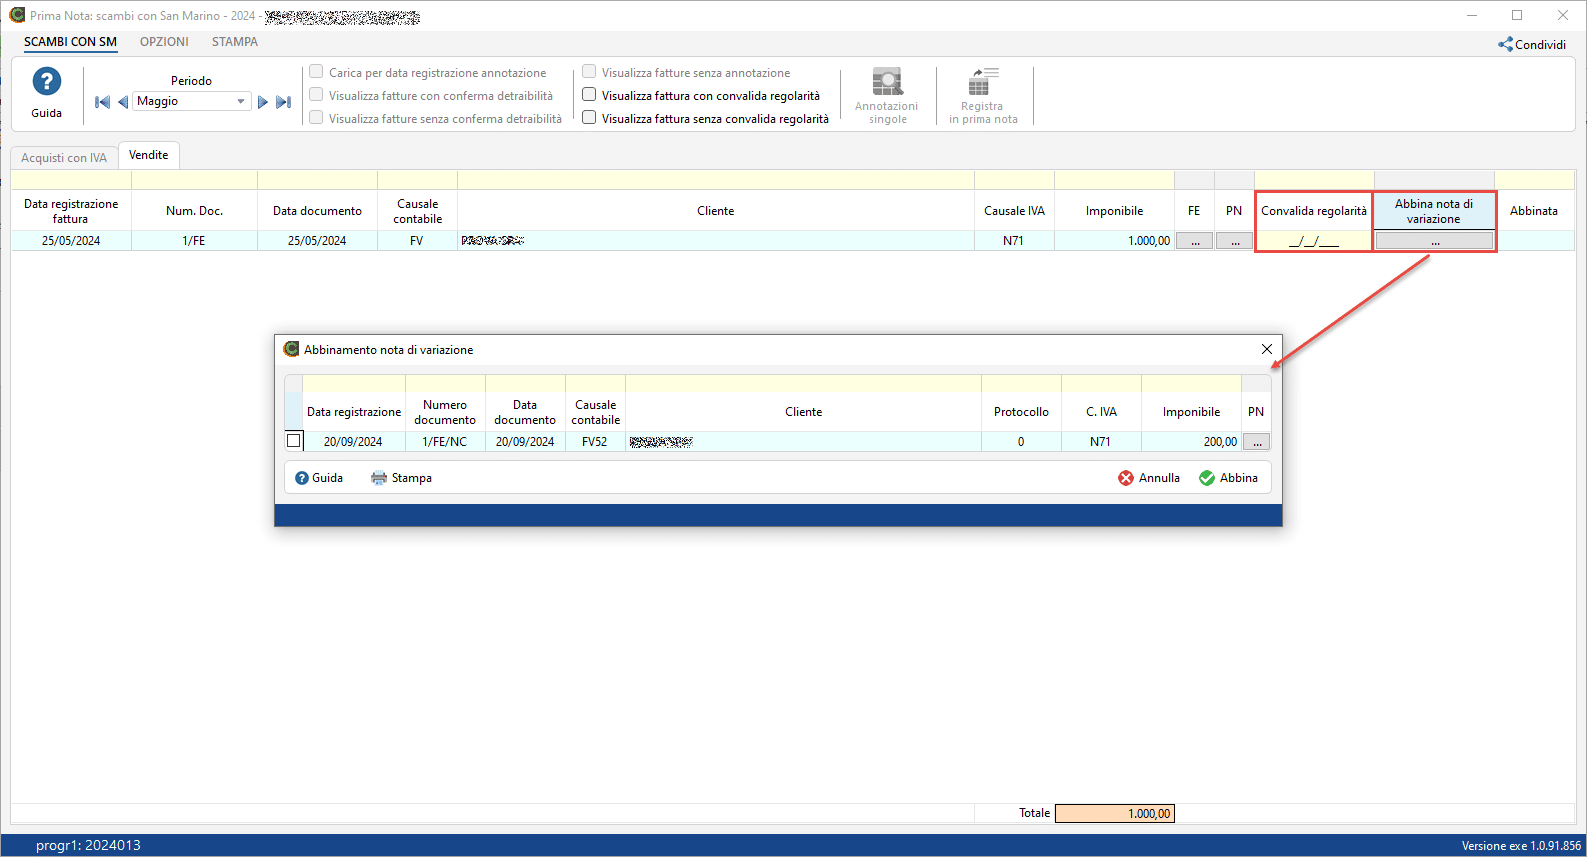This screenshot has height=857, width=1587.
Task: Click the Abbina green confirm button
Action: click(x=1228, y=478)
